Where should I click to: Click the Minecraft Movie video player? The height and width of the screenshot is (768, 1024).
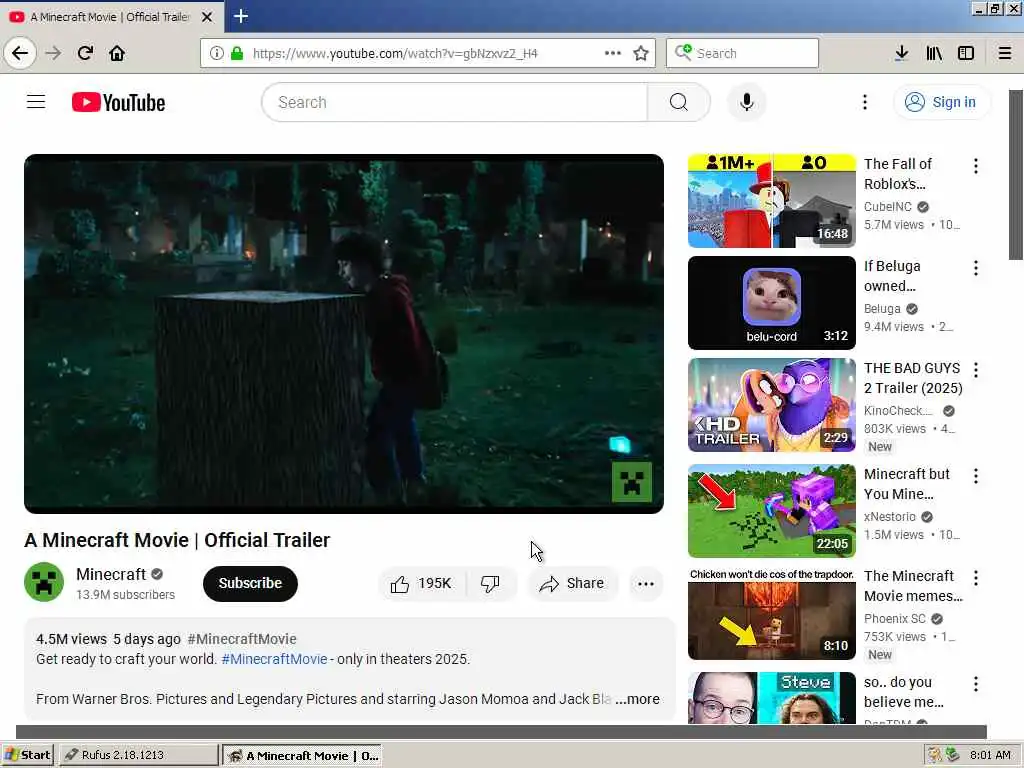click(344, 334)
